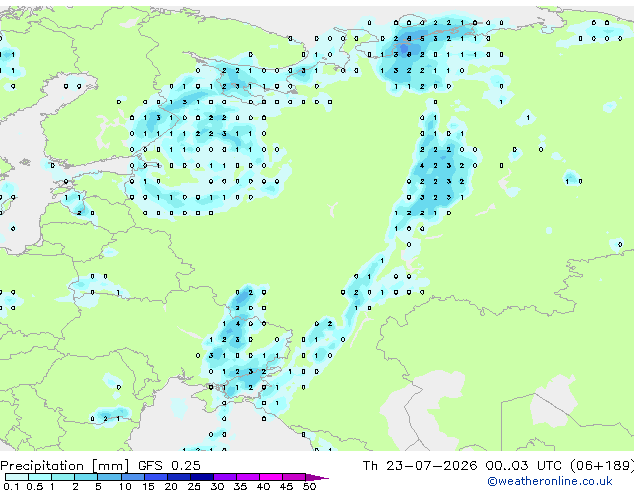The width and height of the screenshot is (634, 490).
Task: Click the '50' legend scale label
Action: [310, 486]
